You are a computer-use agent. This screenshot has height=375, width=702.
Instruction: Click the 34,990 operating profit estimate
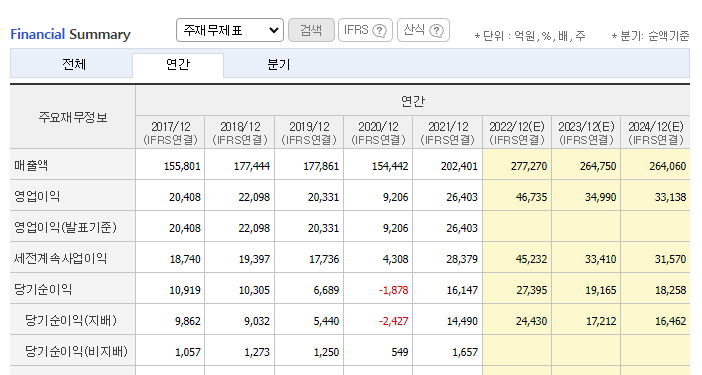[x=600, y=197]
